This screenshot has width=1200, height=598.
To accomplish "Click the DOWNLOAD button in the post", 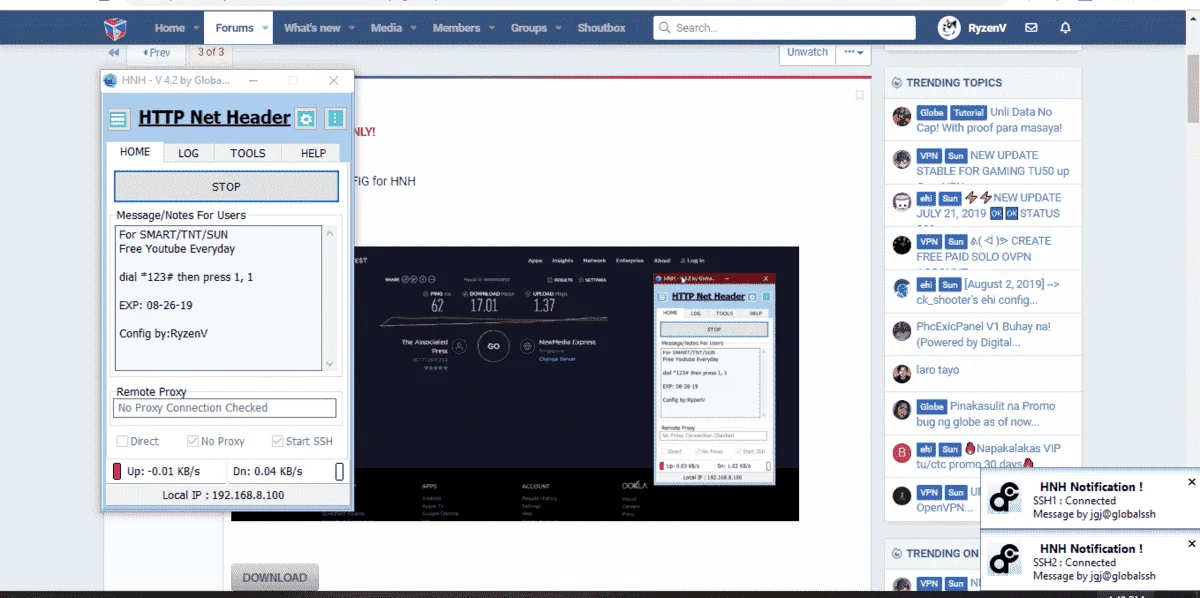I will (275, 578).
